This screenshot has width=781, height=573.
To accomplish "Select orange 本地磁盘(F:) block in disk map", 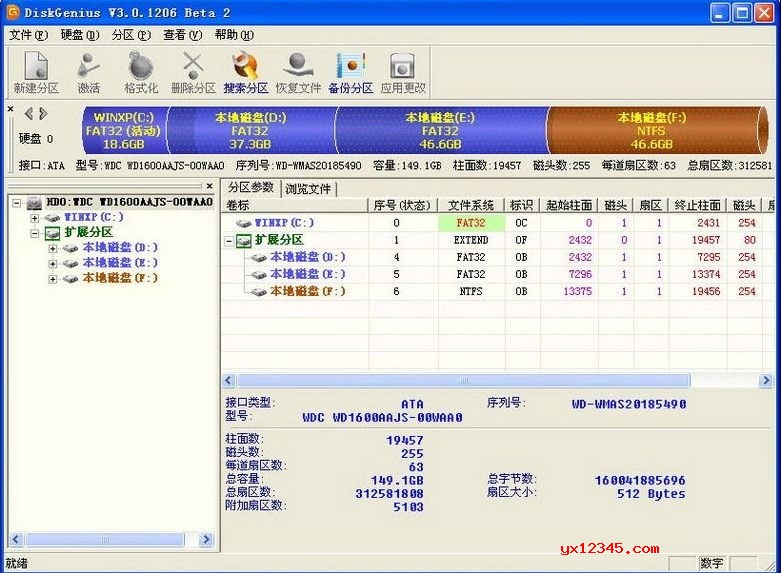I will tap(656, 131).
